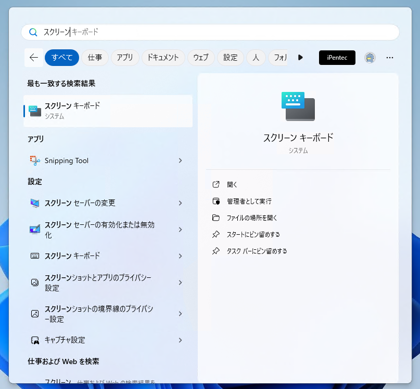Go back with the left arrow button
Image resolution: width=420 pixels, height=389 pixels.
pos(34,58)
